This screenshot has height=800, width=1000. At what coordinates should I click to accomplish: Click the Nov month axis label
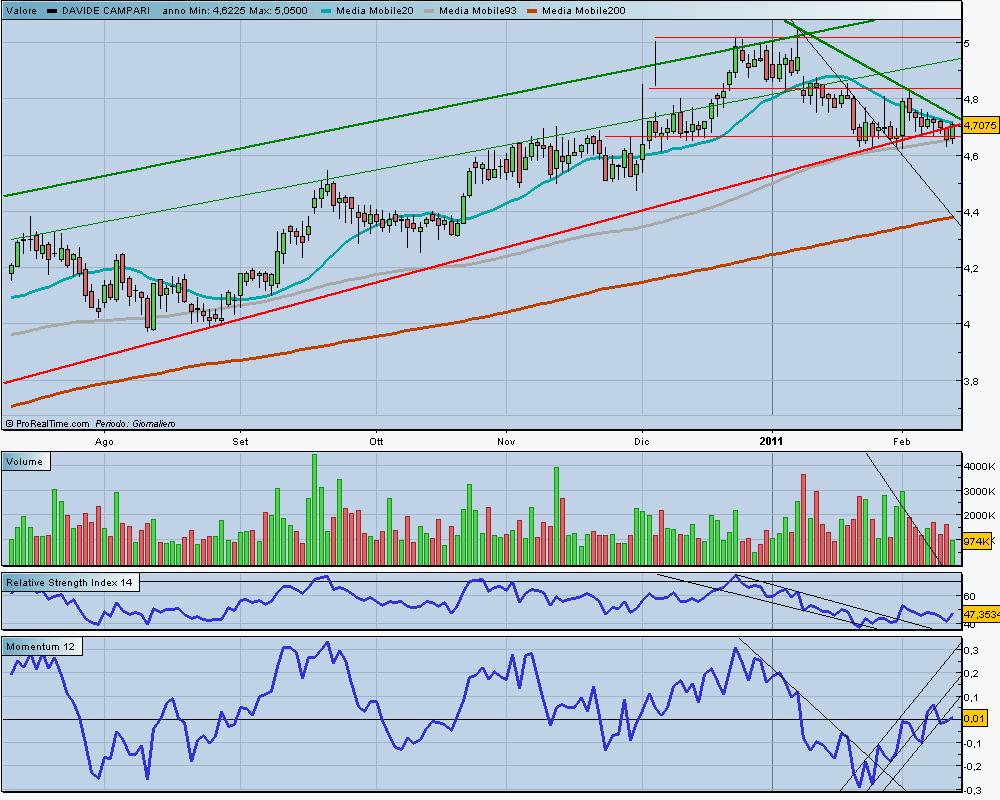[x=506, y=441]
